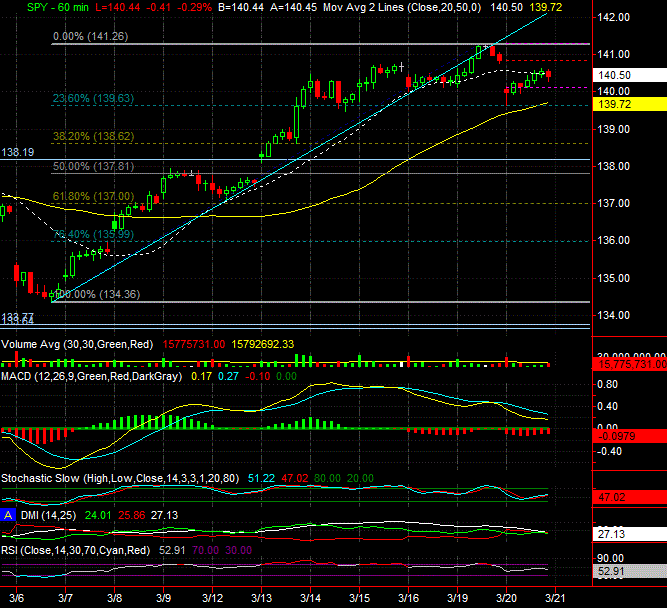The image size is (667, 608).
Task: Open the Stochastic Slow study label
Action: [x=120, y=478]
